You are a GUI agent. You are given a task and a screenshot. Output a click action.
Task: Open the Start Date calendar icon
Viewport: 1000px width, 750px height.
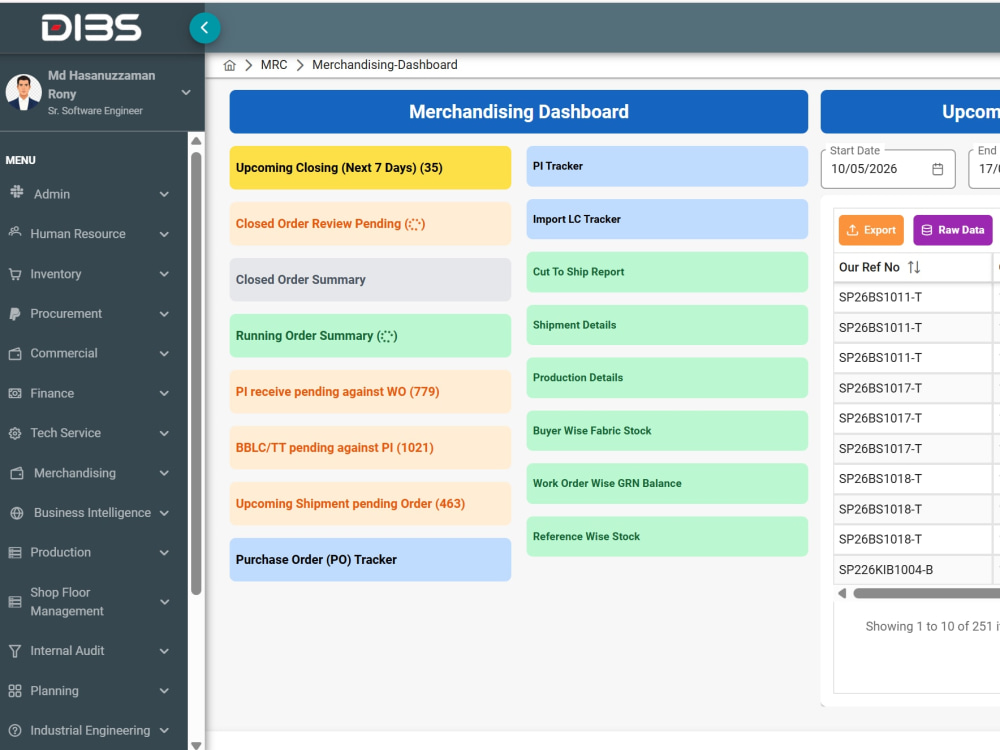(938, 169)
